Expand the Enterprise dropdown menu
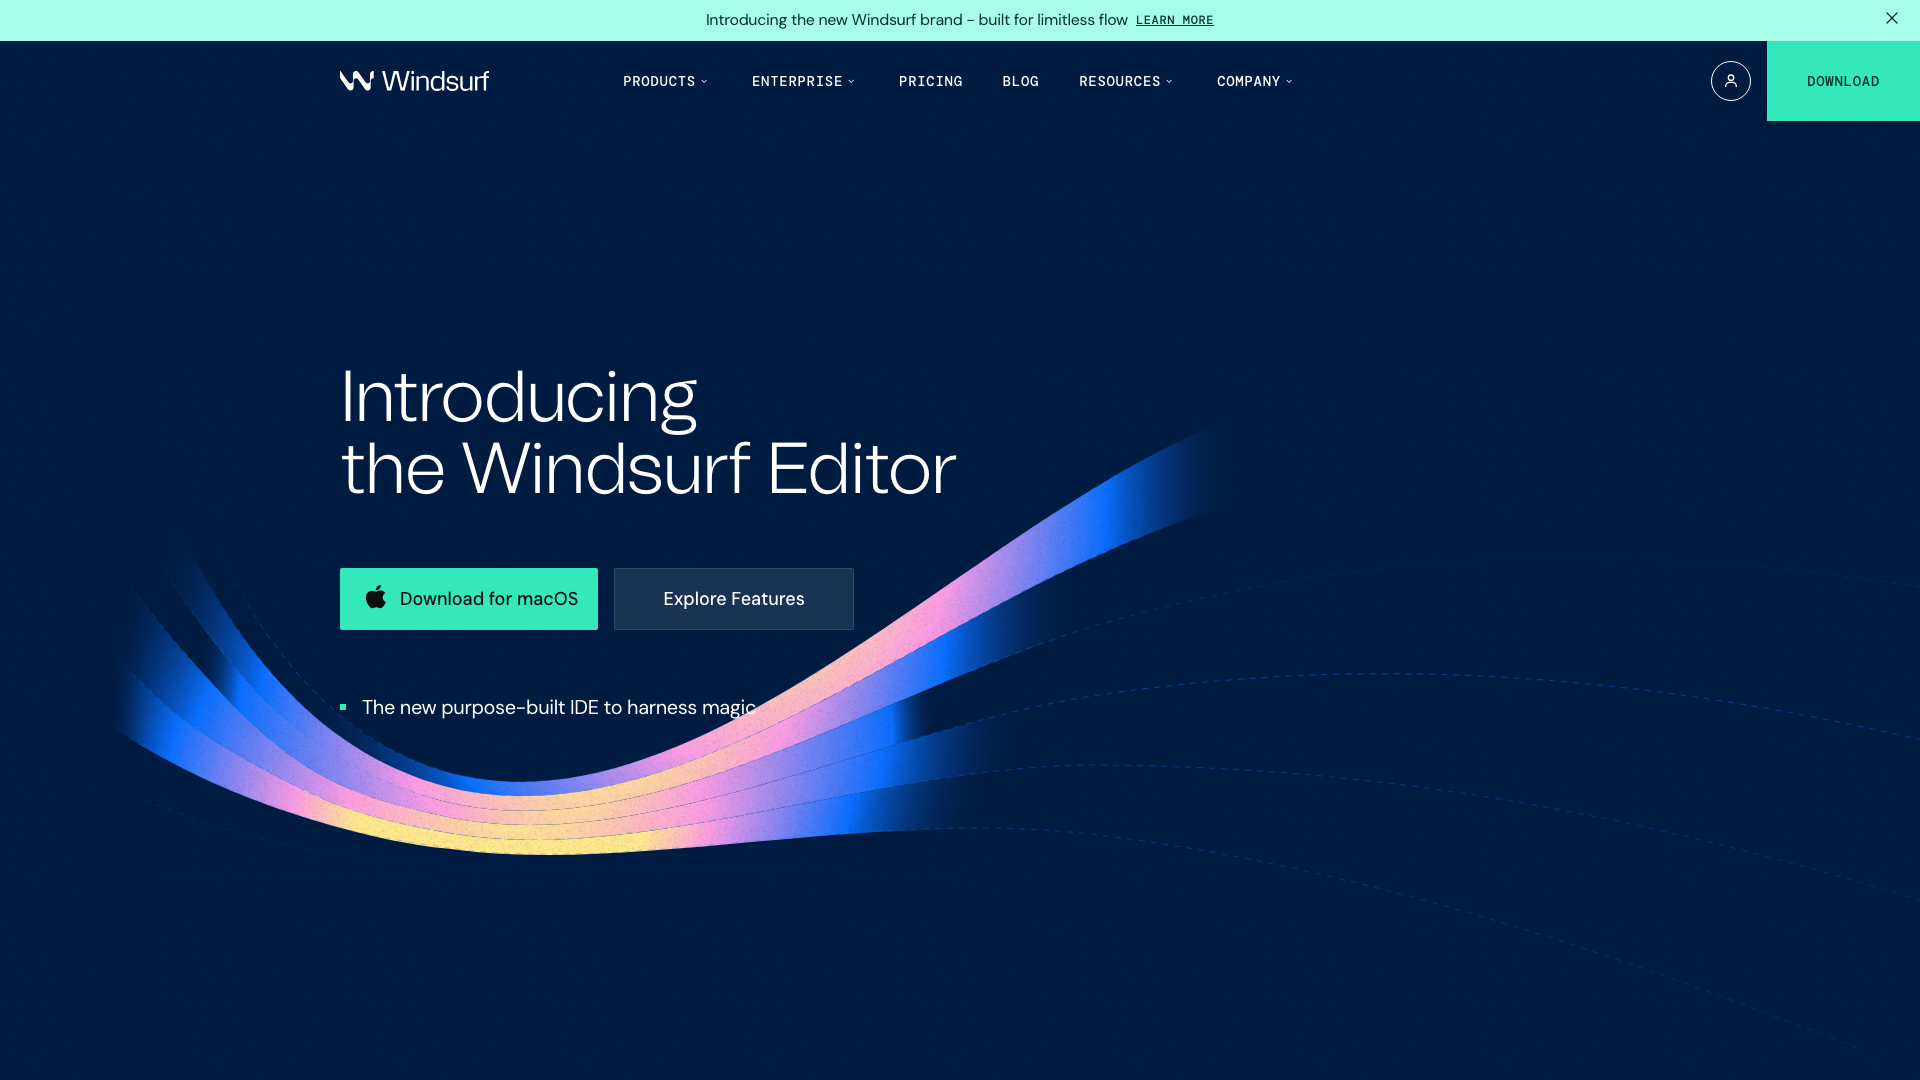The height and width of the screenshot is (1080, 1920). [803, 81]
